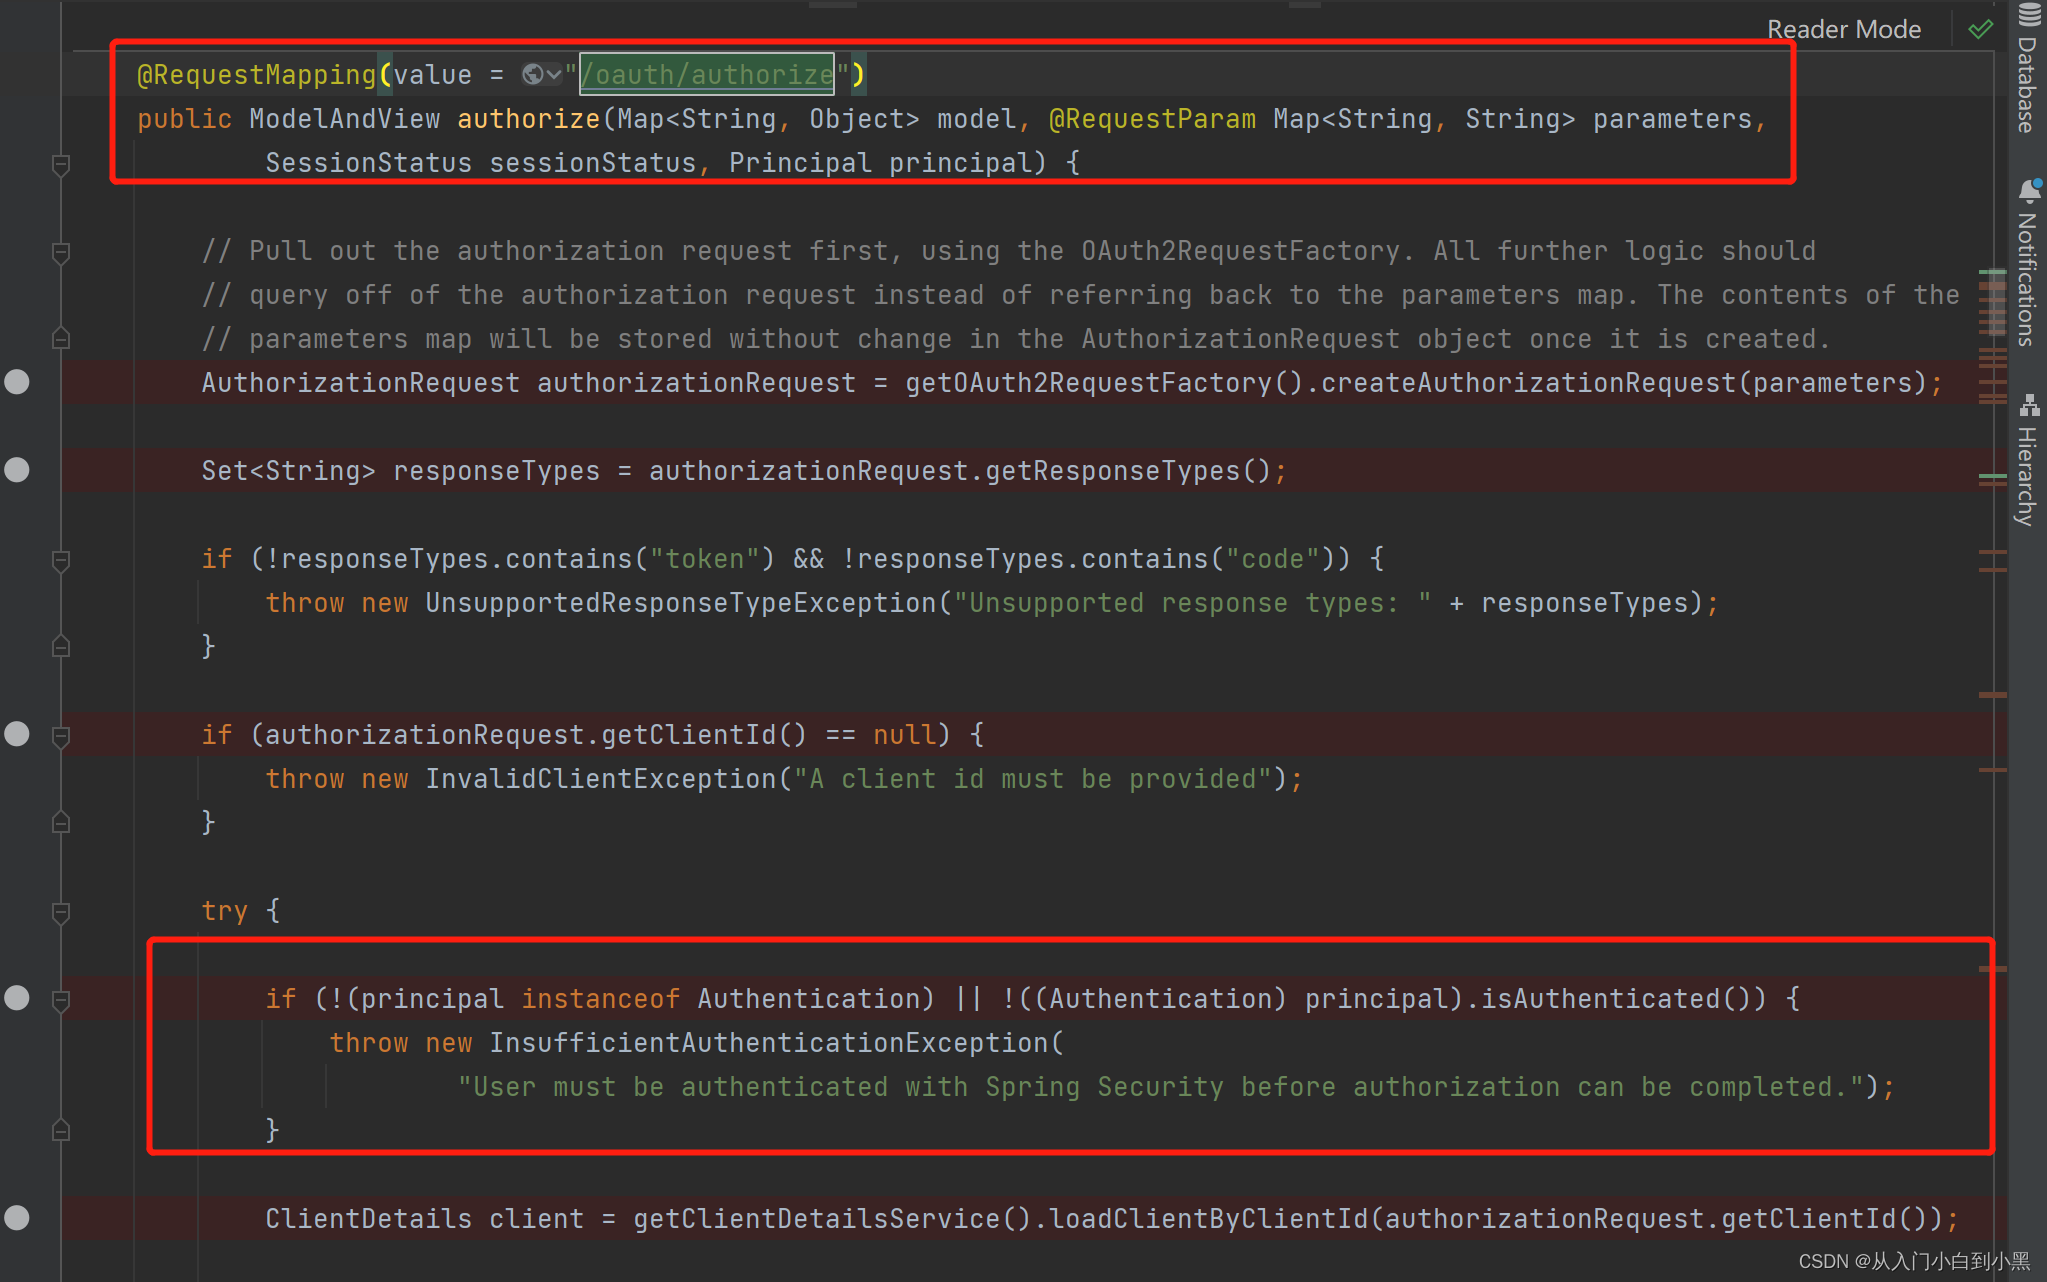The width and height of the screenshot is (2047, 1282).
Task: Click the @RequestParam annotation
Action: [x=1152, y=119]
